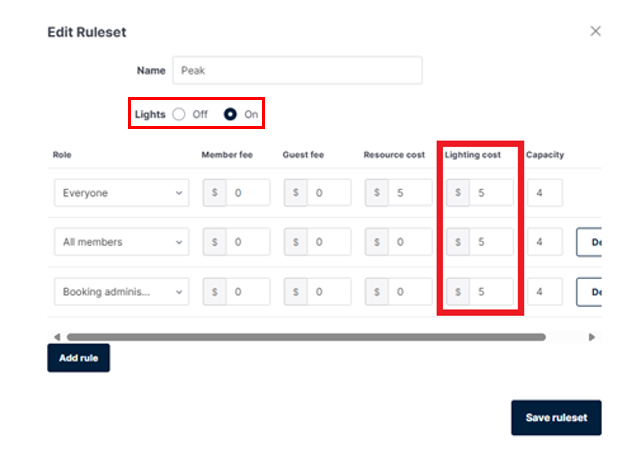Image resolution: width=628 pixels, height=469 pixels.
Task: Edit the ruleset Name field
Action: point(297,71)
